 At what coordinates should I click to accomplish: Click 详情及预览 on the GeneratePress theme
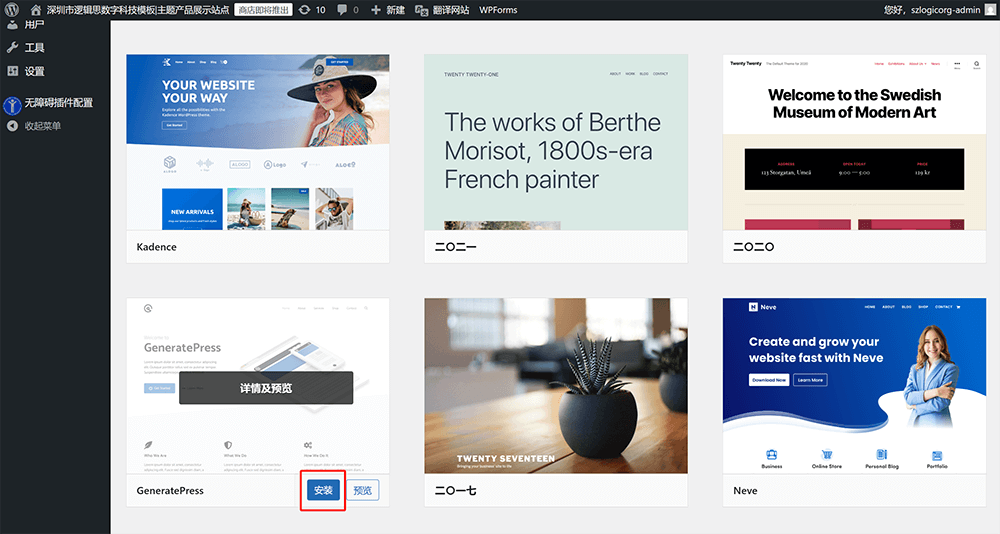pyautogui.click(x=266, y=388)
